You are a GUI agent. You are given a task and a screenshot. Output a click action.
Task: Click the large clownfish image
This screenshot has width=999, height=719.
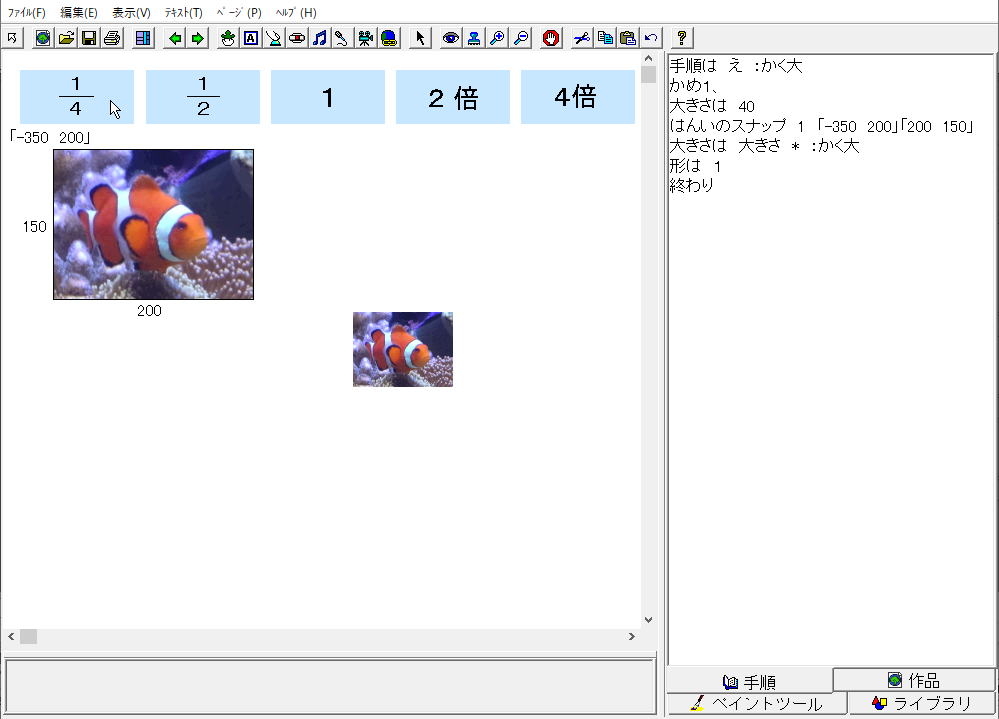153,224
